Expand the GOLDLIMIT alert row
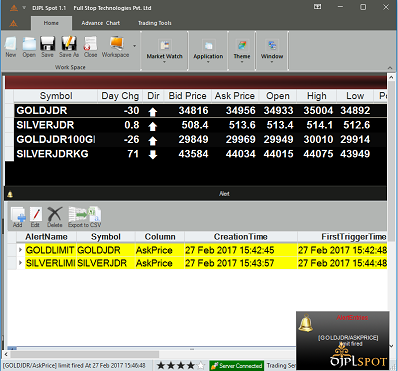Image resolution: width=398 pixels, height=371 pixels. point(20,250)
